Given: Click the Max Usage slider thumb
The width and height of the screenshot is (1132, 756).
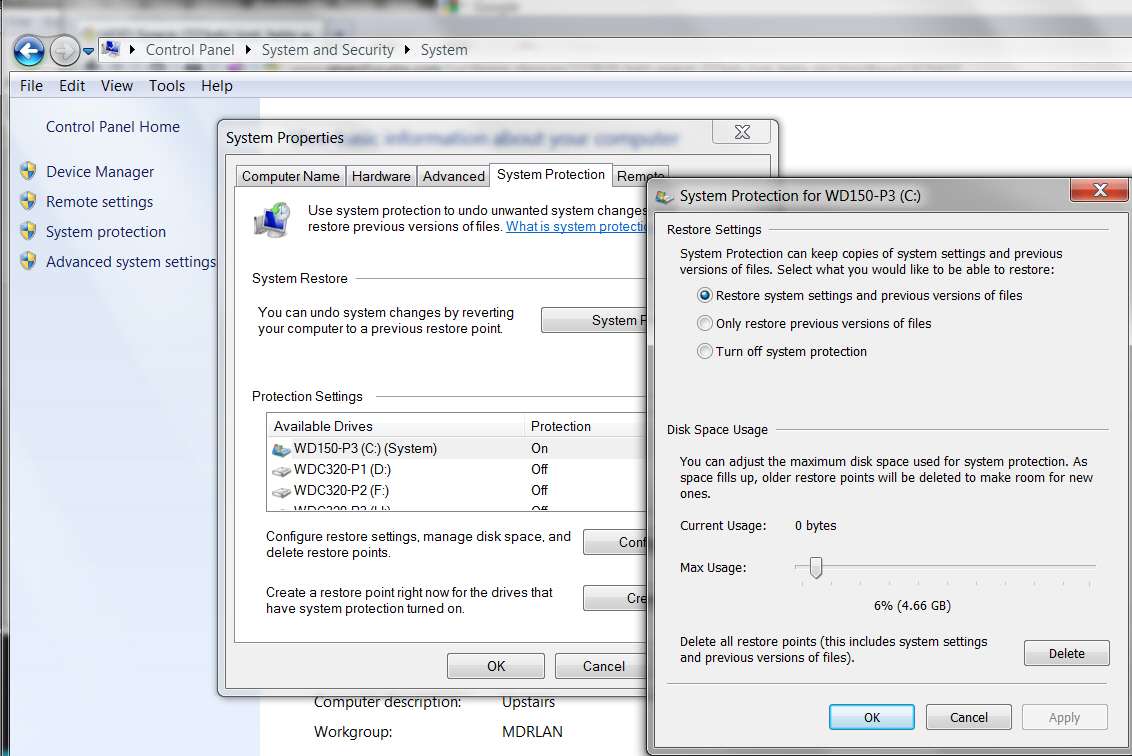Looking at the screenshot, I should 816,568.
